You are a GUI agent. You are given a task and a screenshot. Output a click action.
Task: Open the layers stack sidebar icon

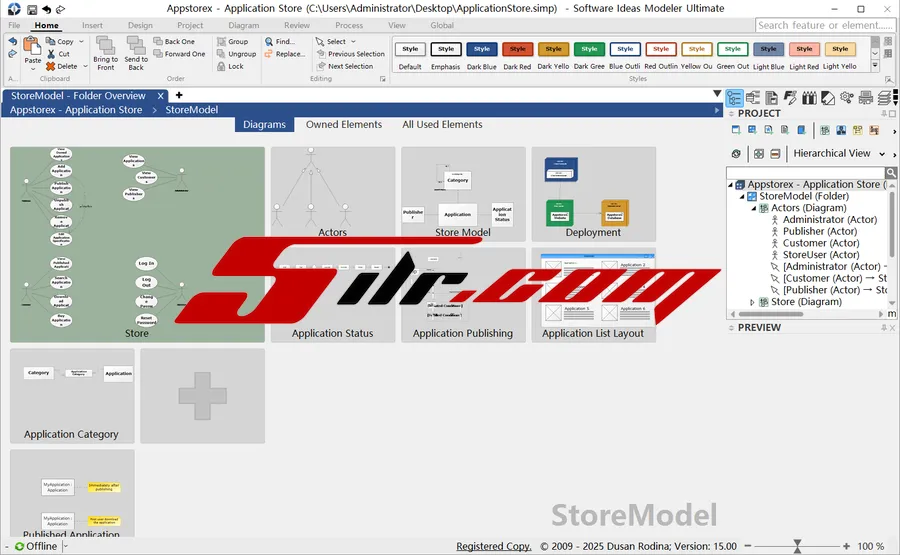coord(885,98)
